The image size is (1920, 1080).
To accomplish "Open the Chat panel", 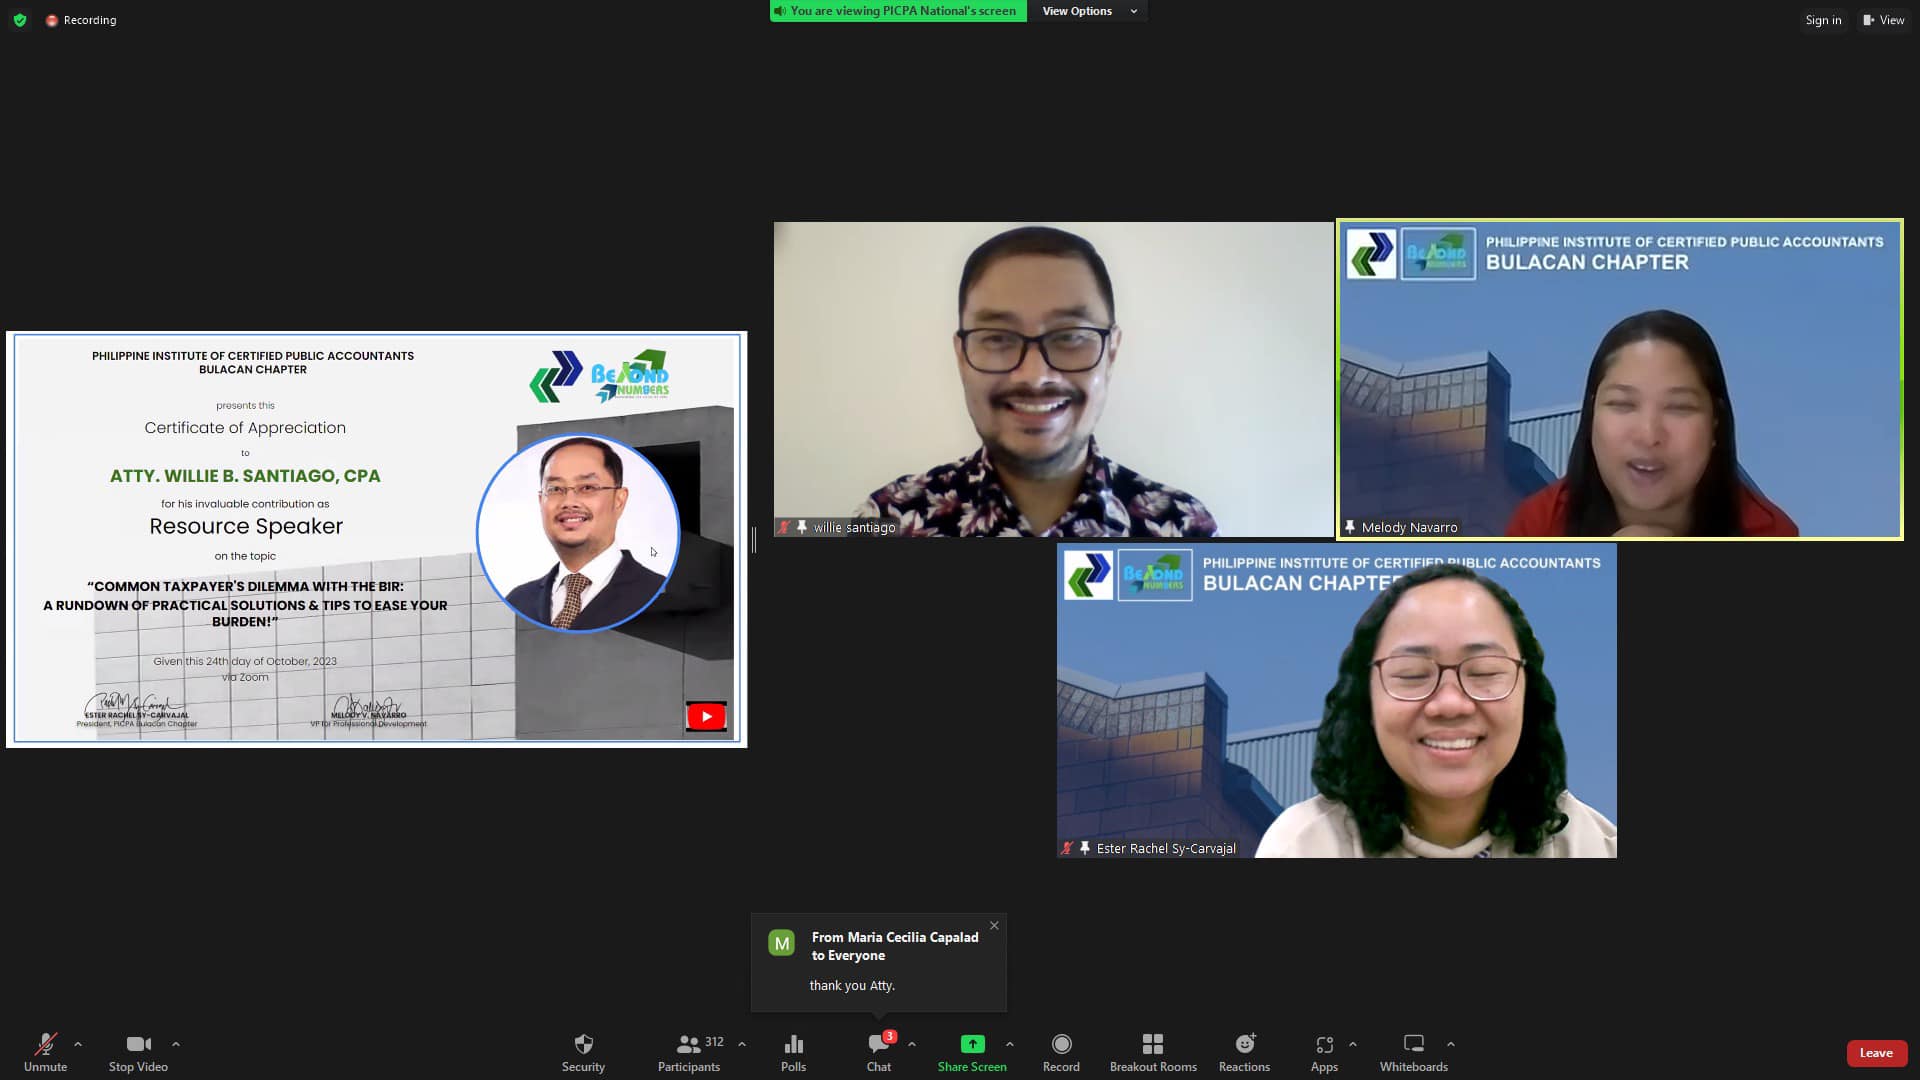I will (x=879, y=1052).
